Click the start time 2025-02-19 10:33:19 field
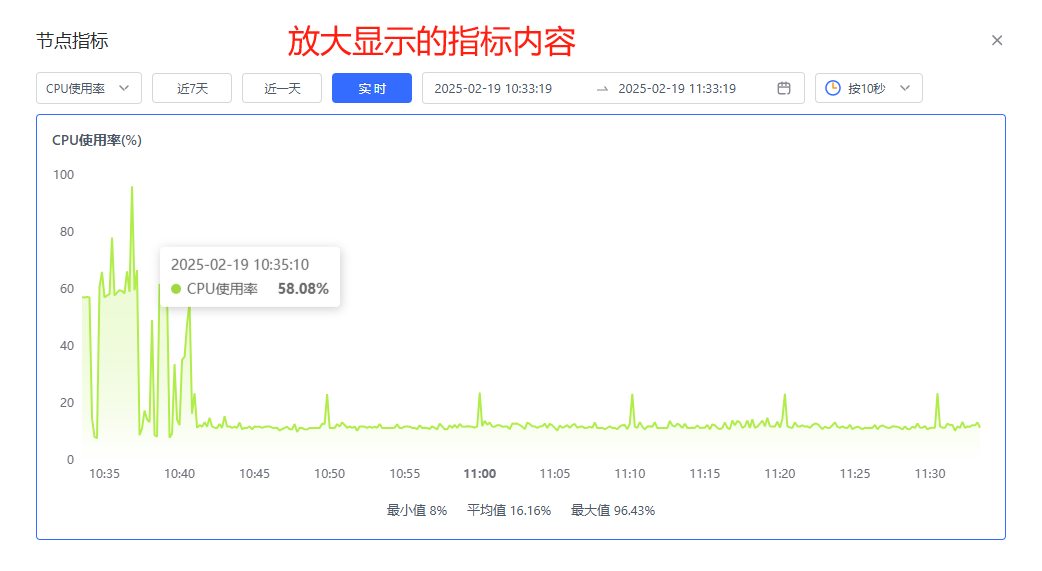Screen dimensions: 1042x571 (x=493, y=88)
